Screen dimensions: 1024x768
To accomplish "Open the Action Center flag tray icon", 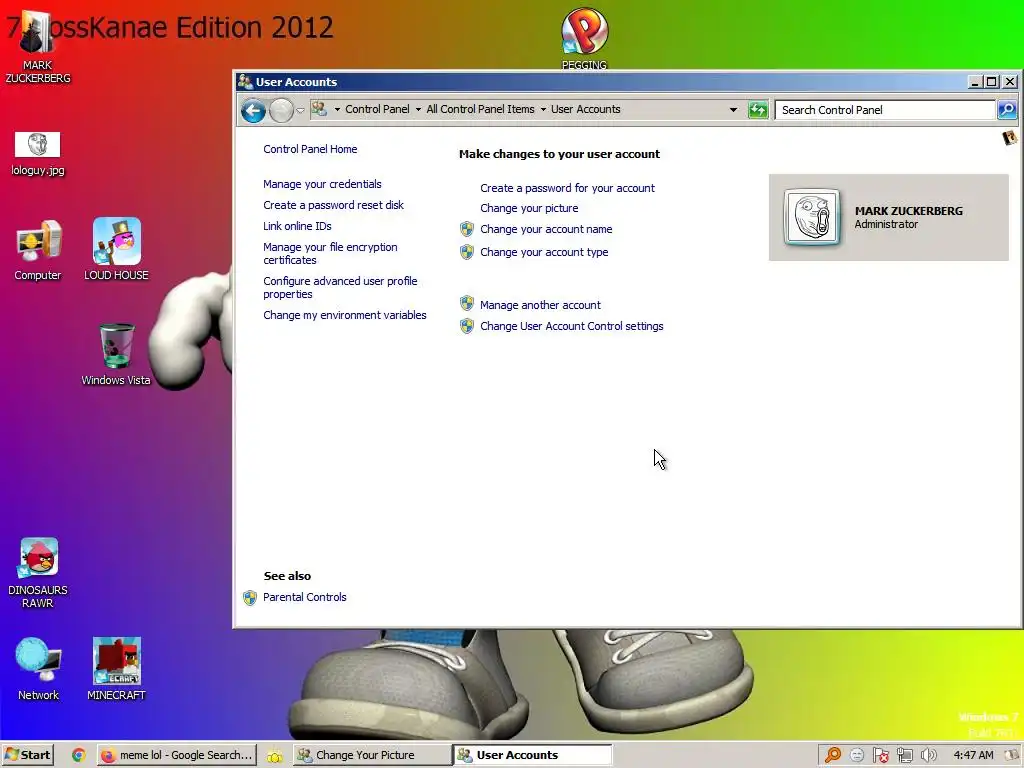I will (880, 755).
